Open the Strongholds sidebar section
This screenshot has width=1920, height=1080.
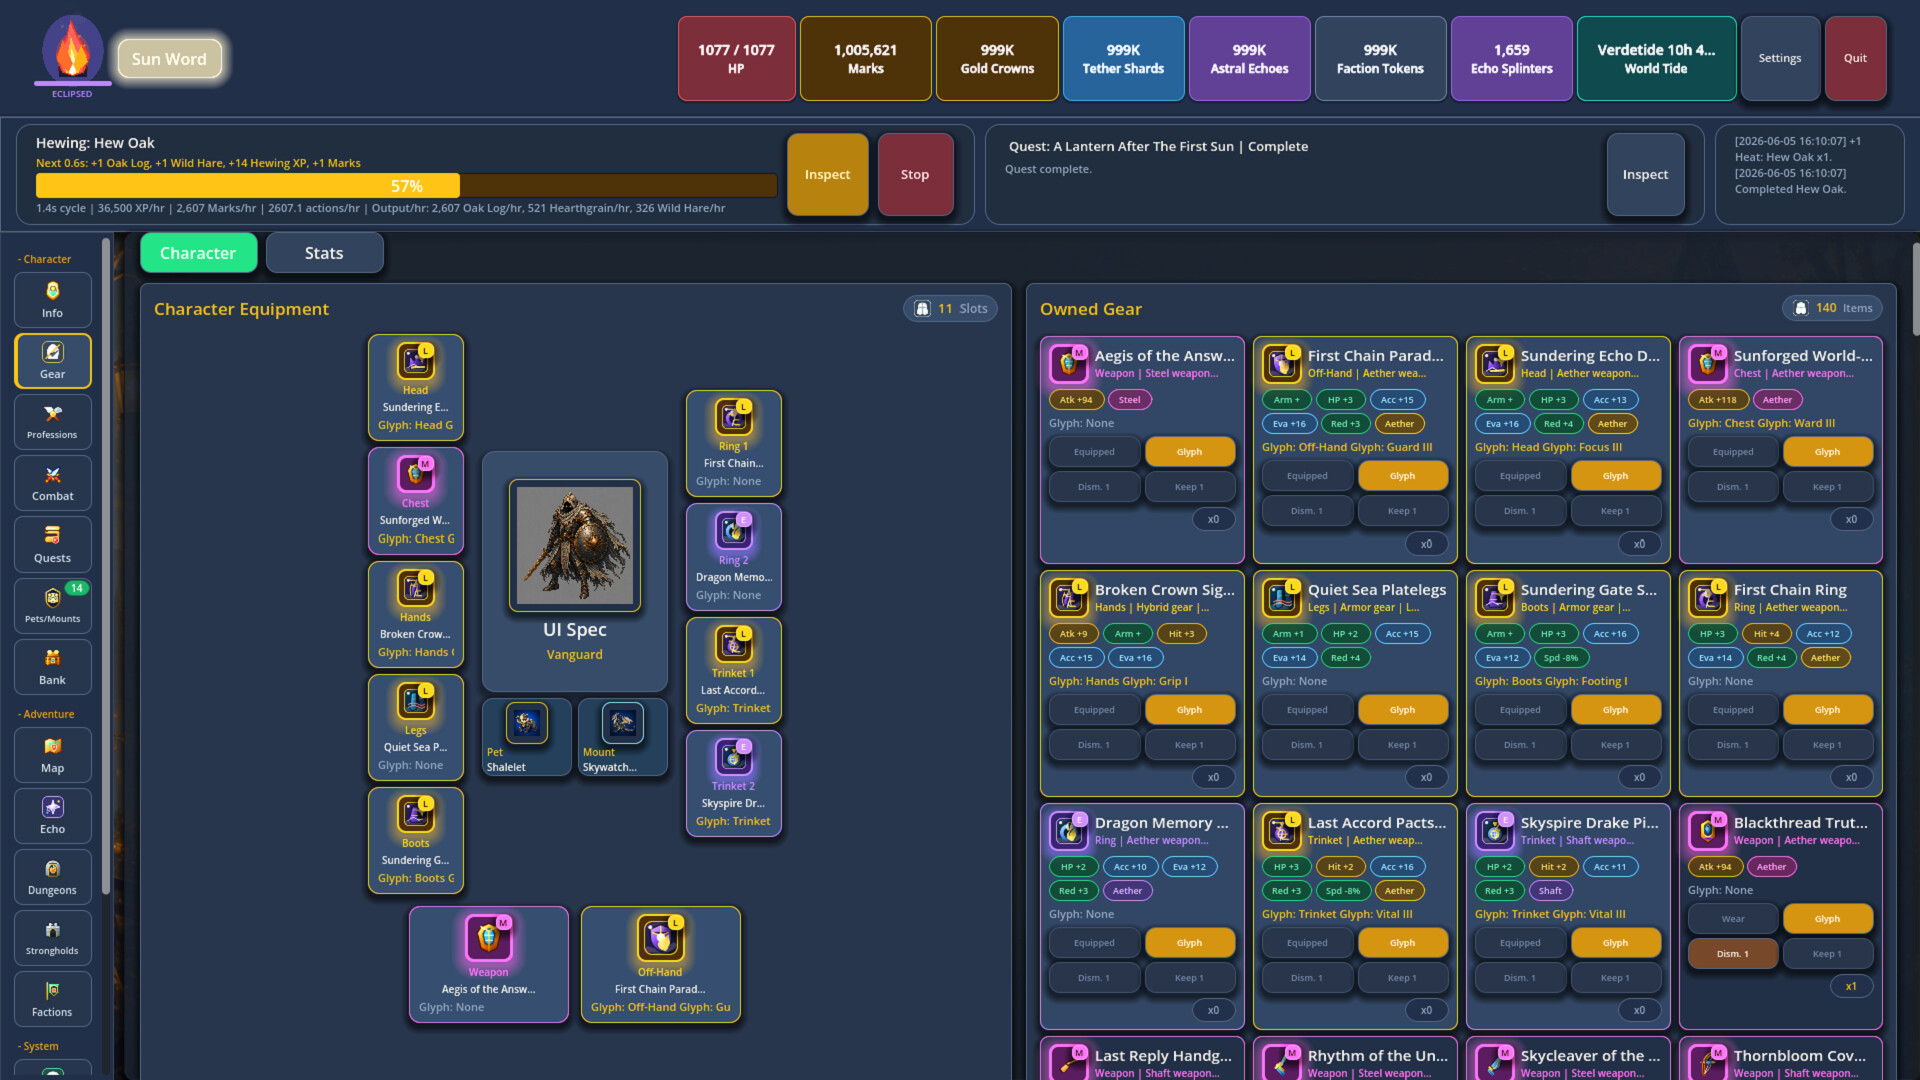(x=53, y=938)
